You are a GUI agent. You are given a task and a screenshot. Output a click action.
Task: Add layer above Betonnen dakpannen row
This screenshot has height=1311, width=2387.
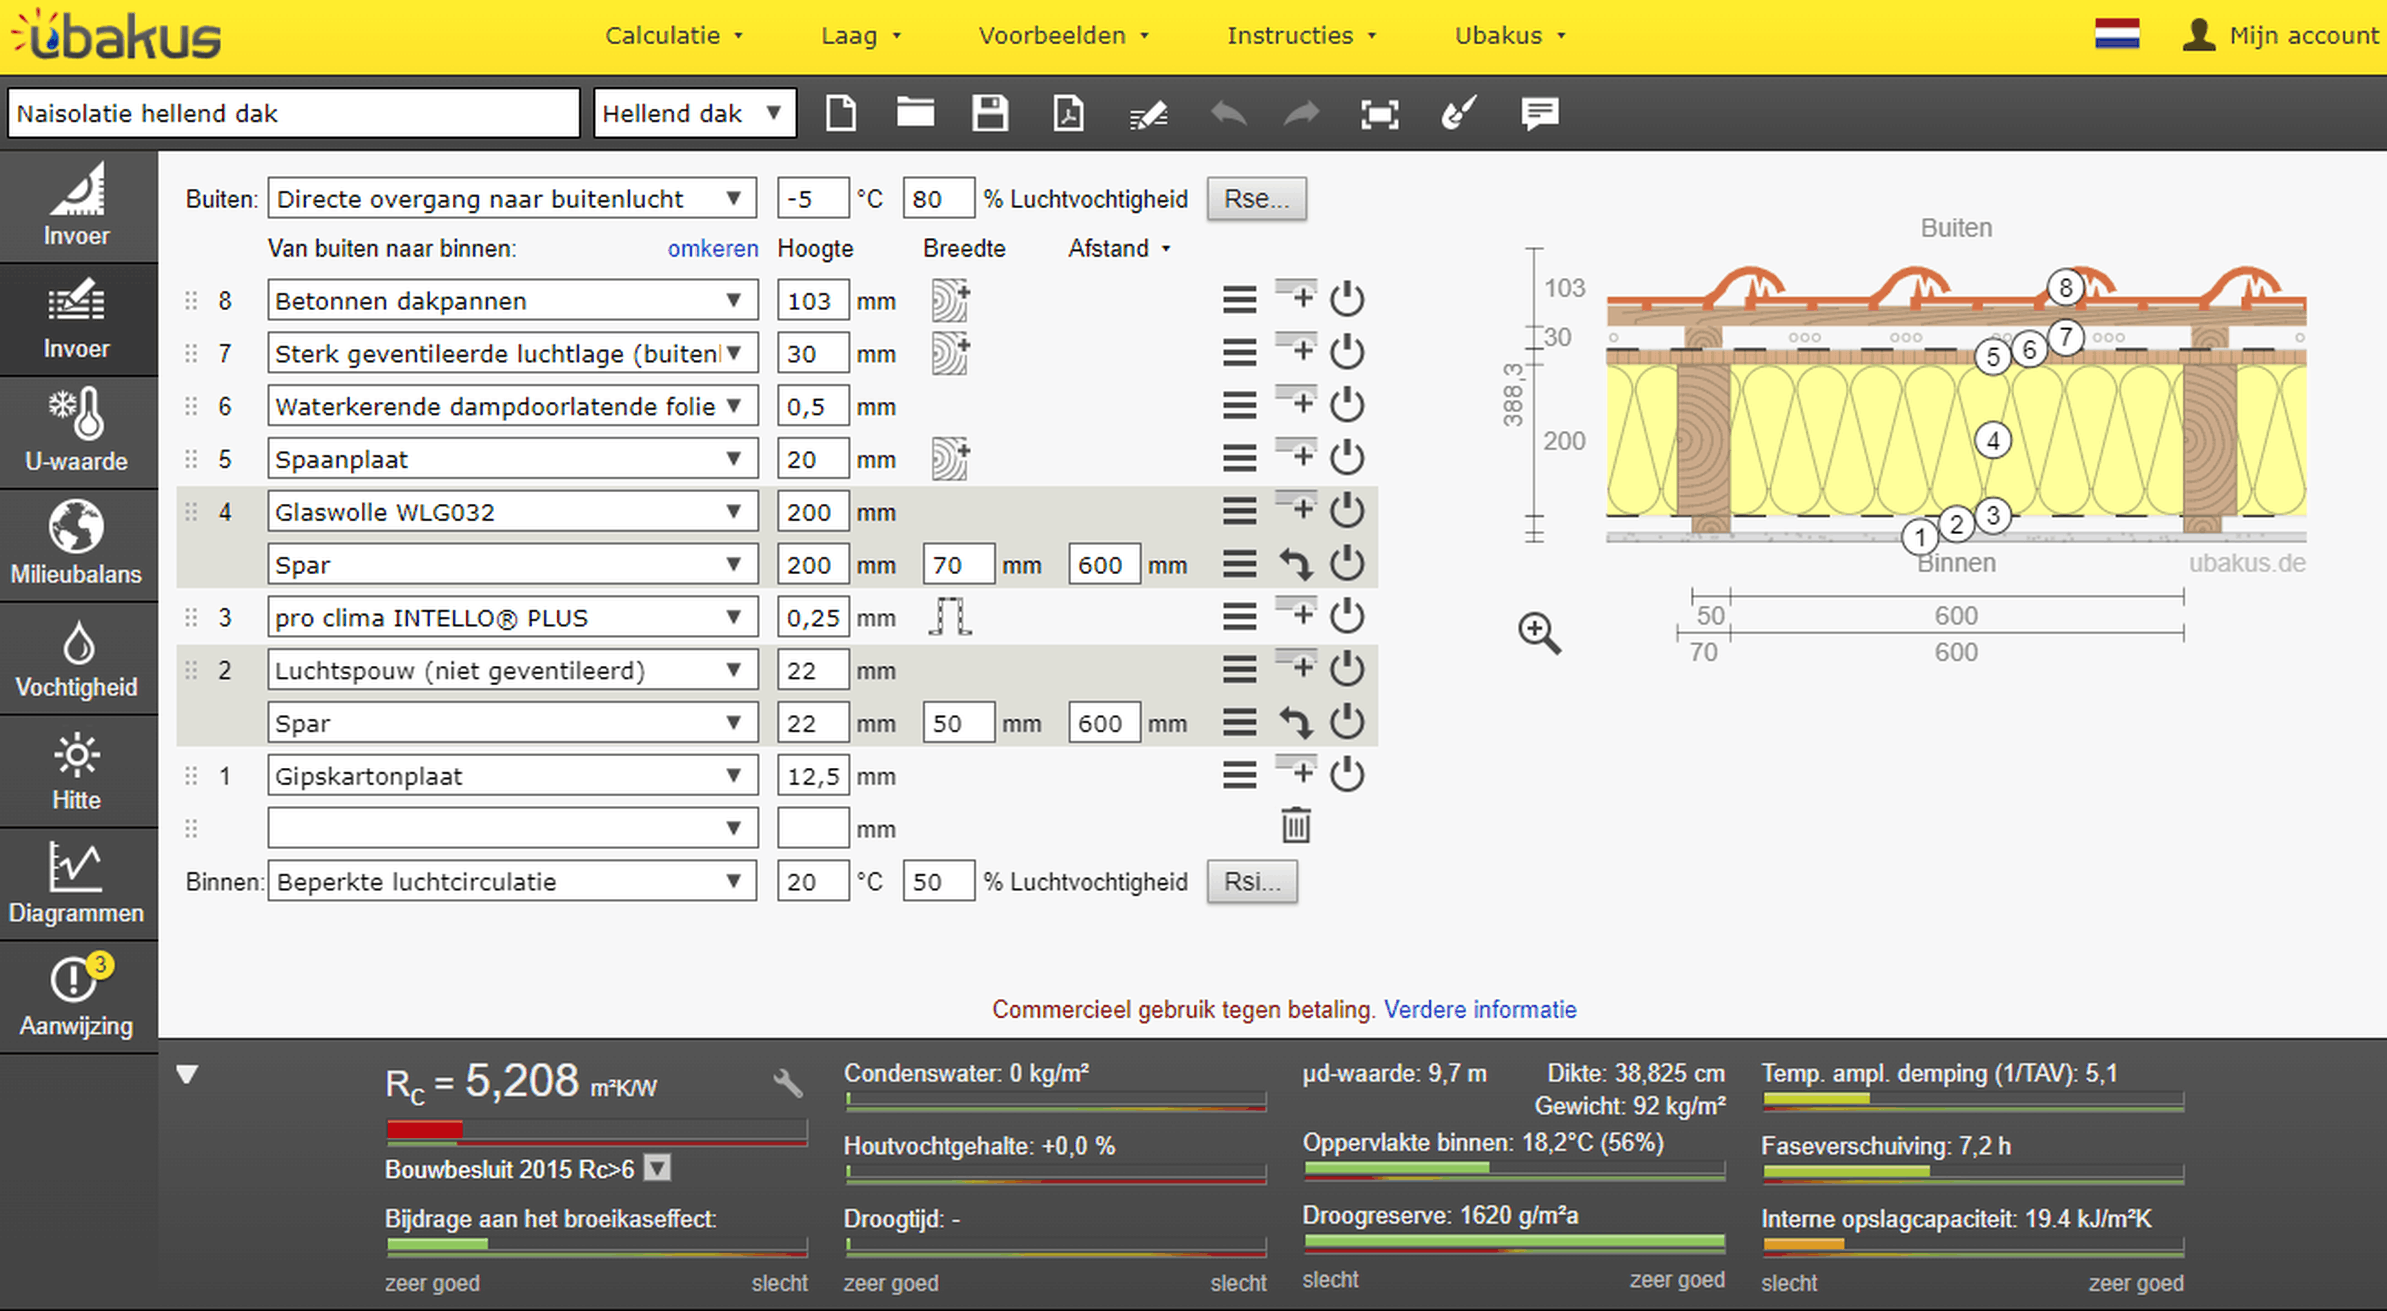point(1296,295)
